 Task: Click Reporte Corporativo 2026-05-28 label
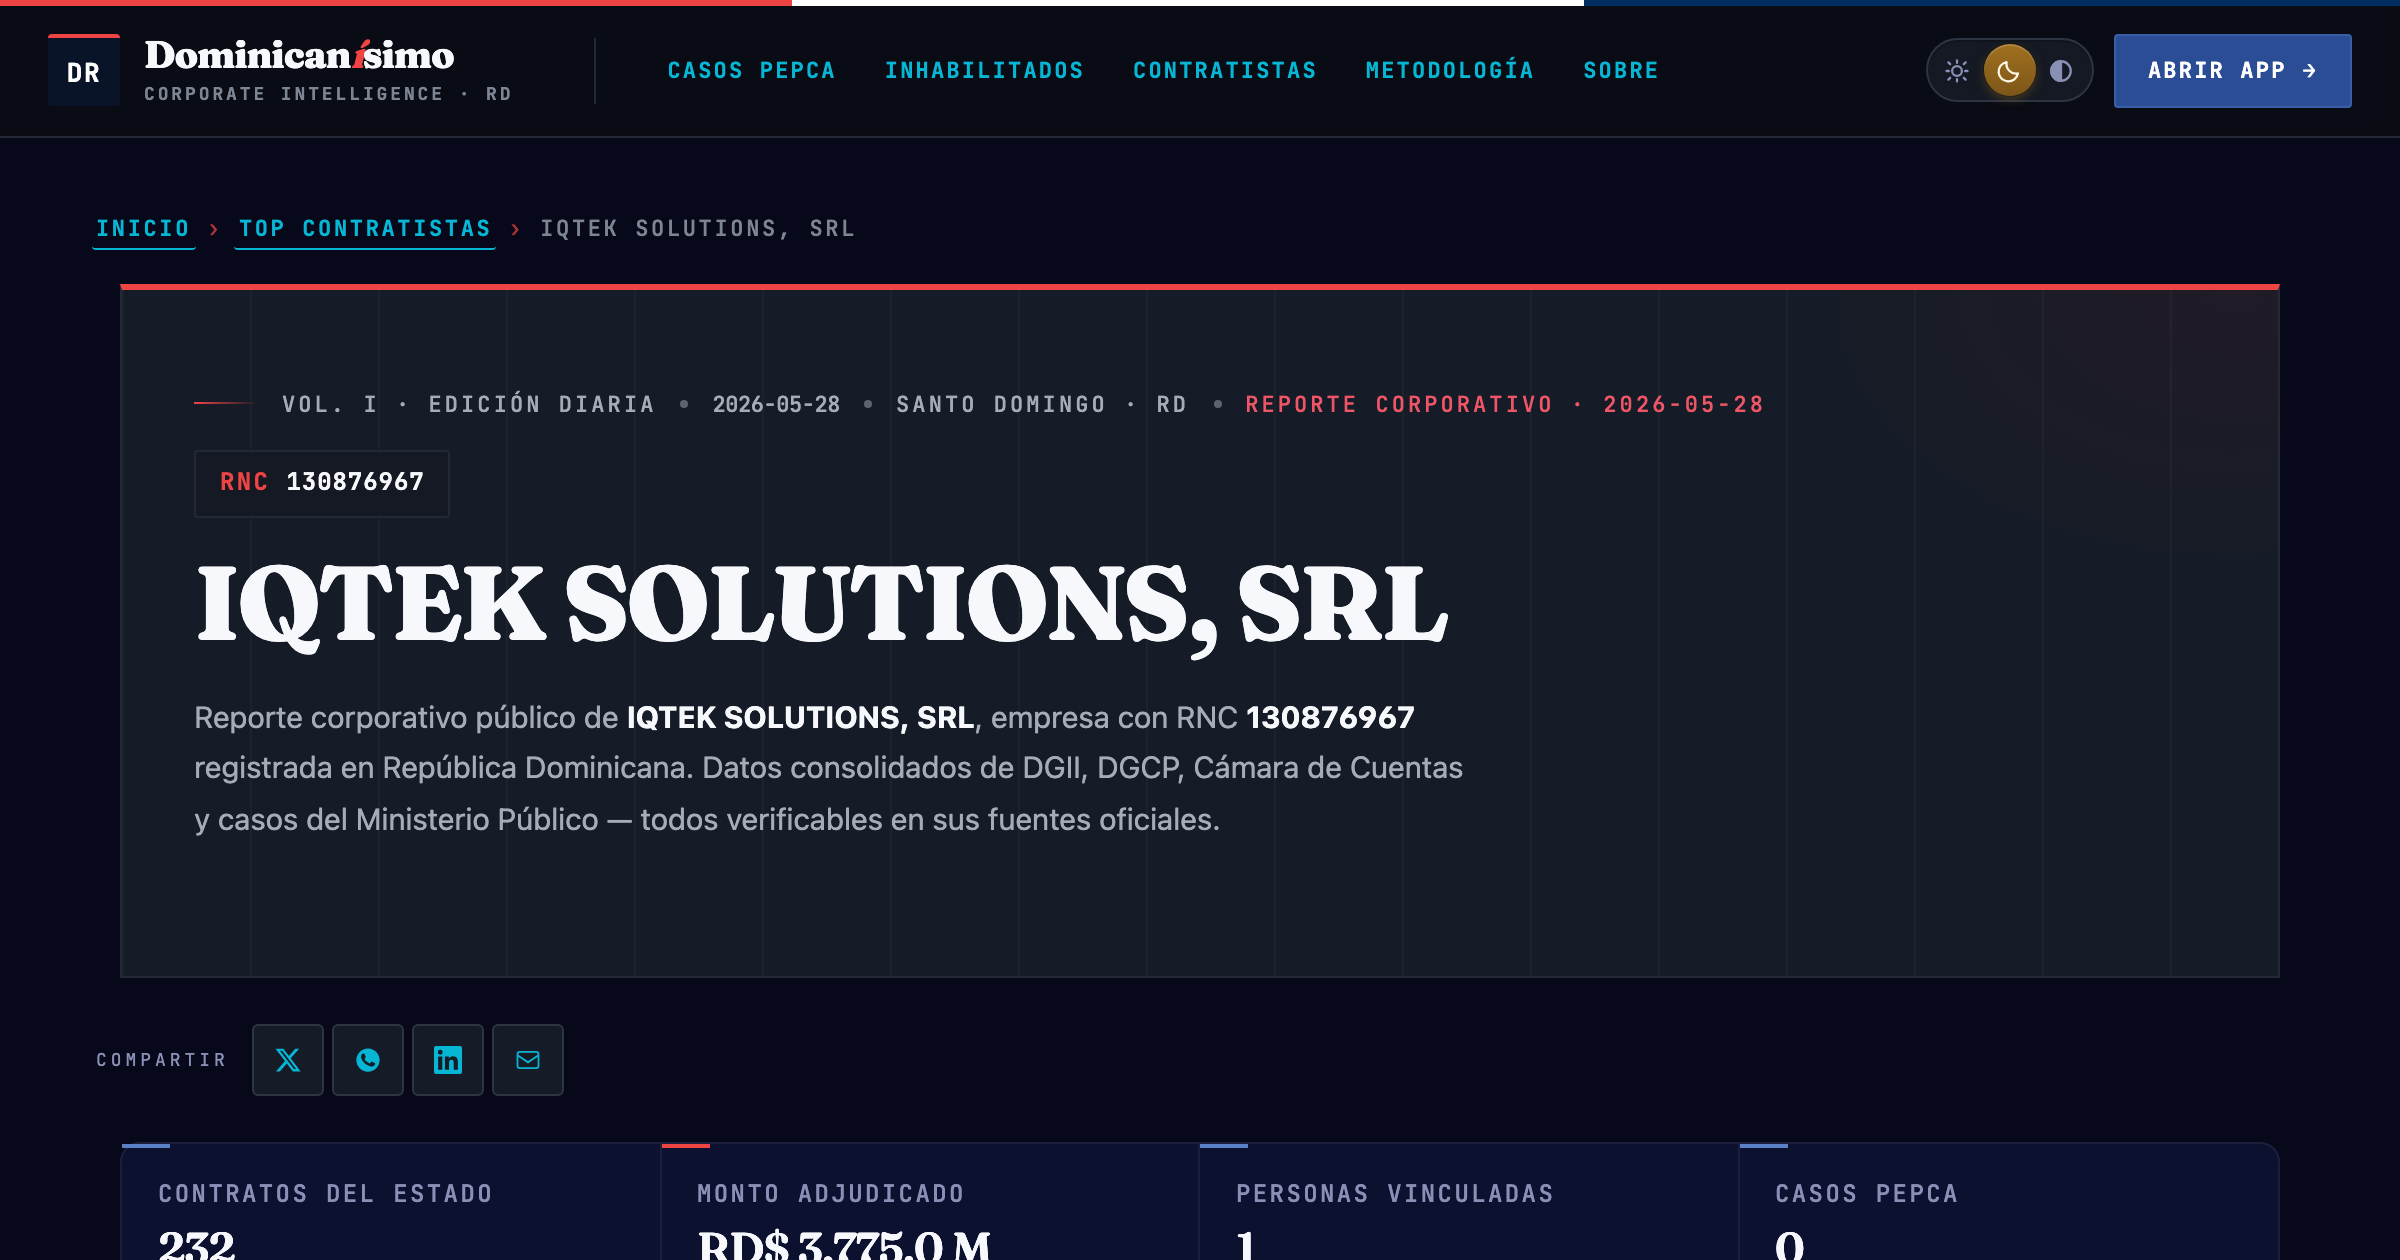(1504, 404)
